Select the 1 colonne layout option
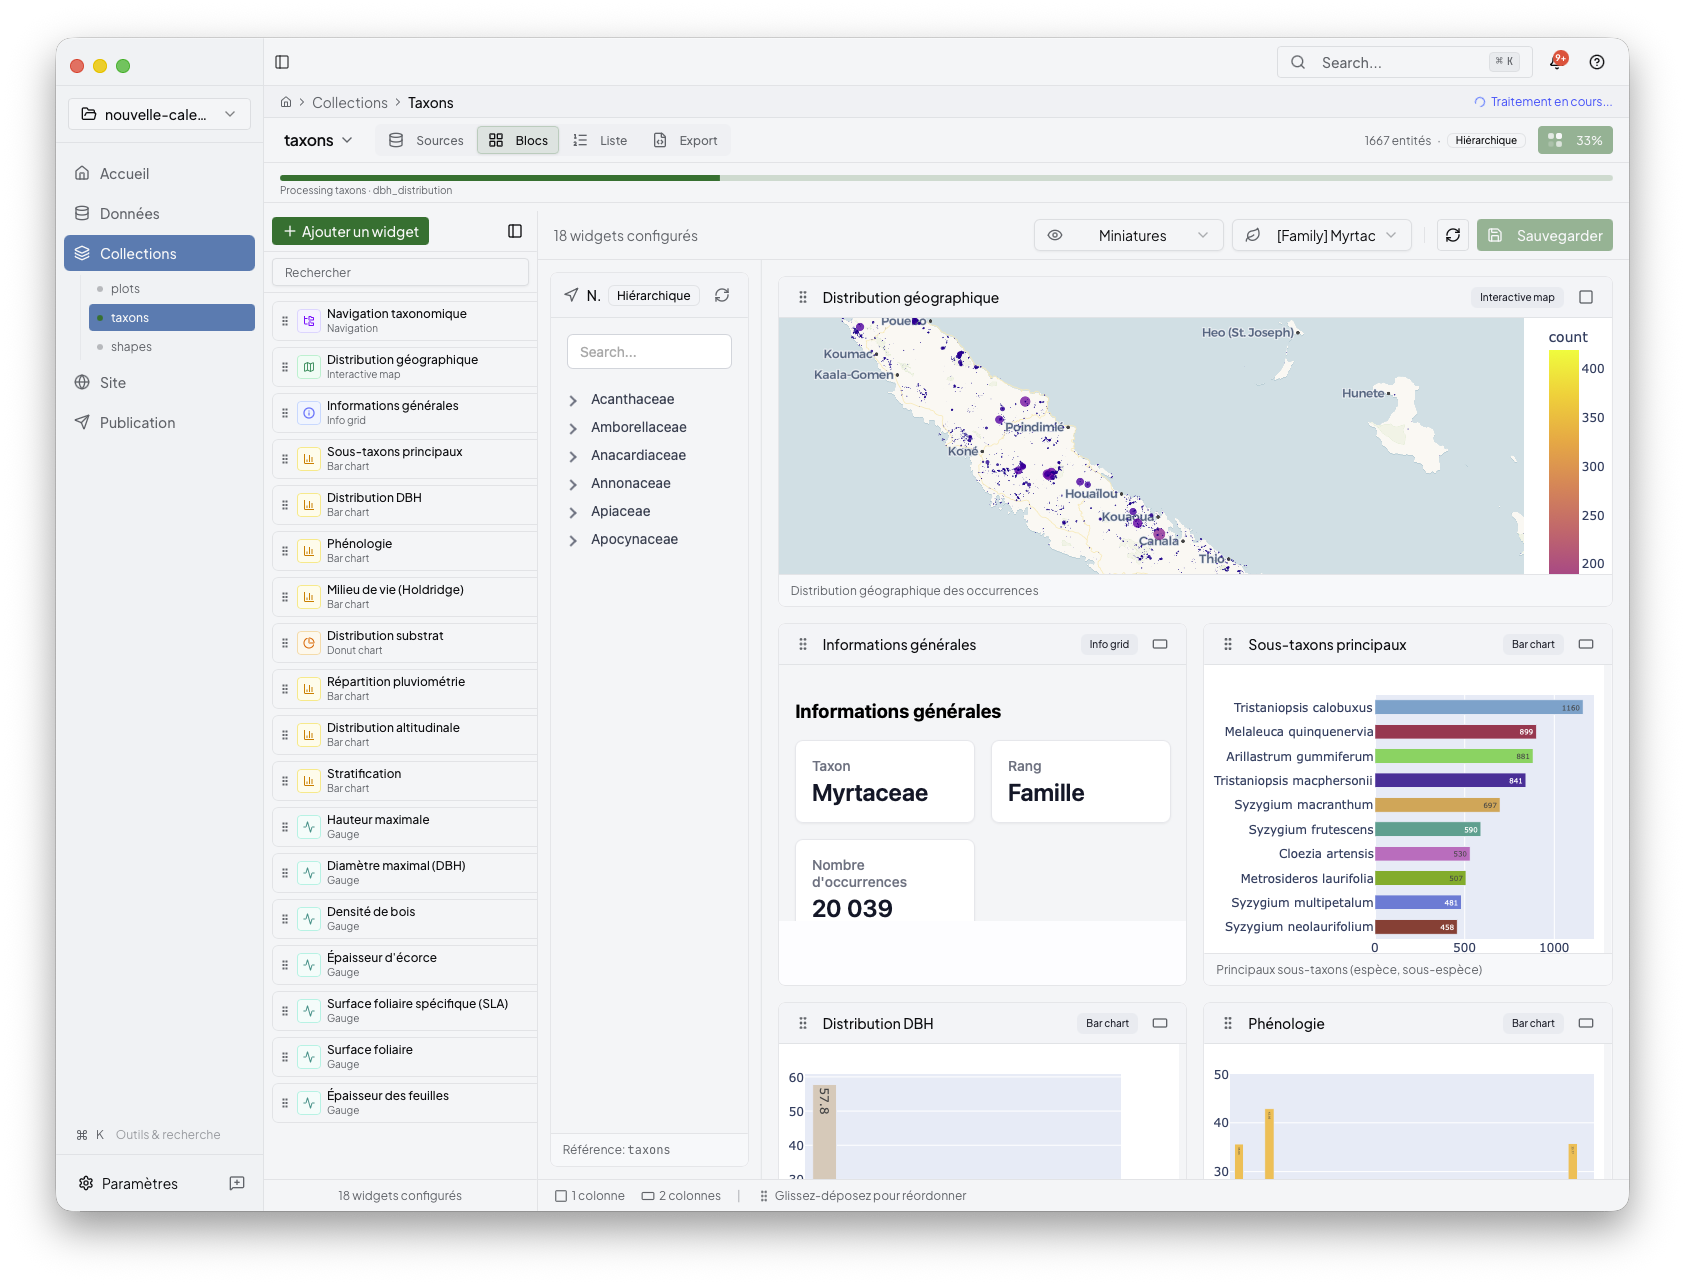1685x1285 pixels. [590, 1196]
